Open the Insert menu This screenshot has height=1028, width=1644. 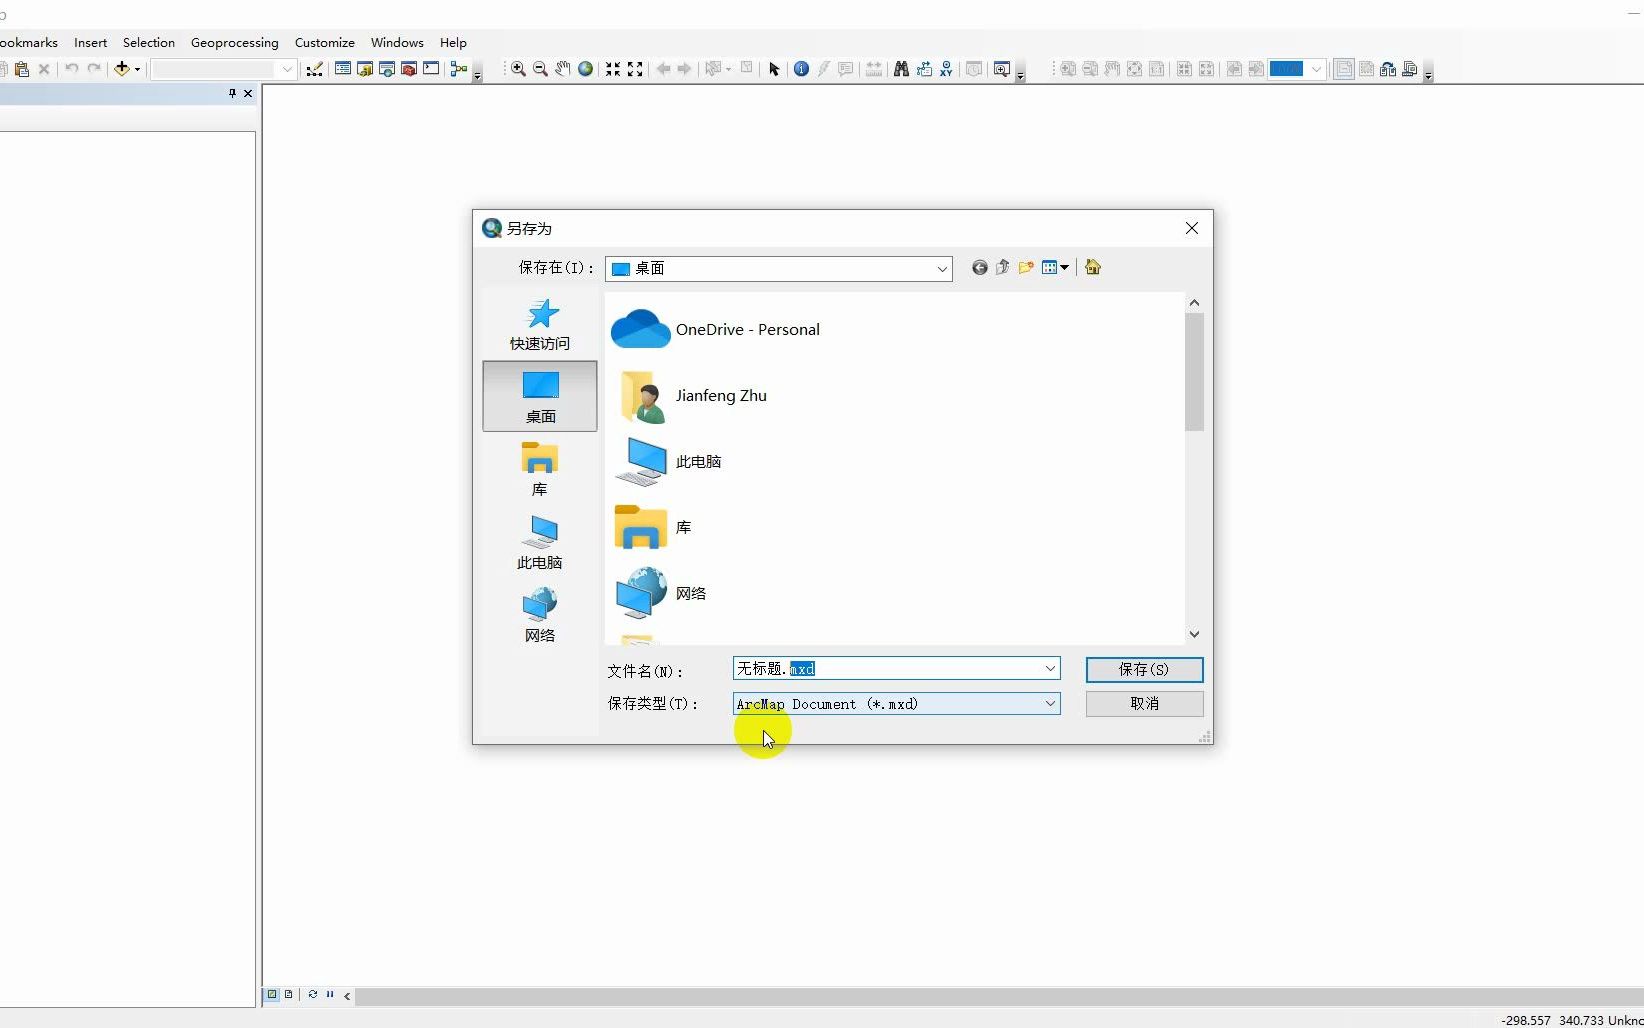[90, 43]
